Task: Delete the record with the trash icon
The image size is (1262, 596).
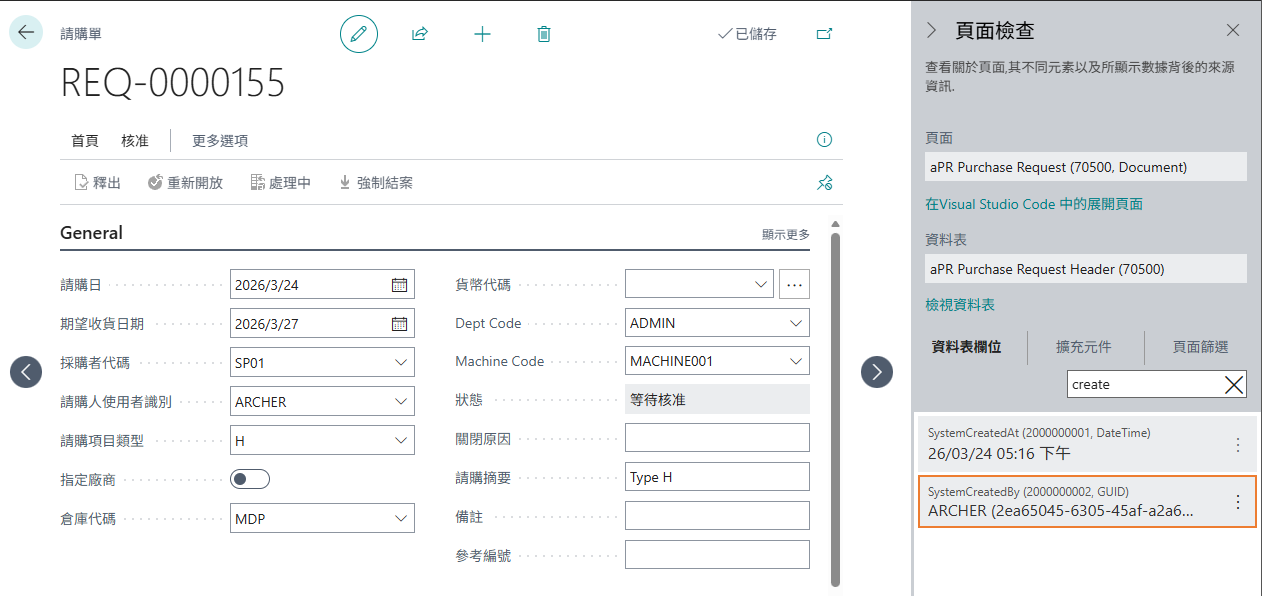Action: 544,34
